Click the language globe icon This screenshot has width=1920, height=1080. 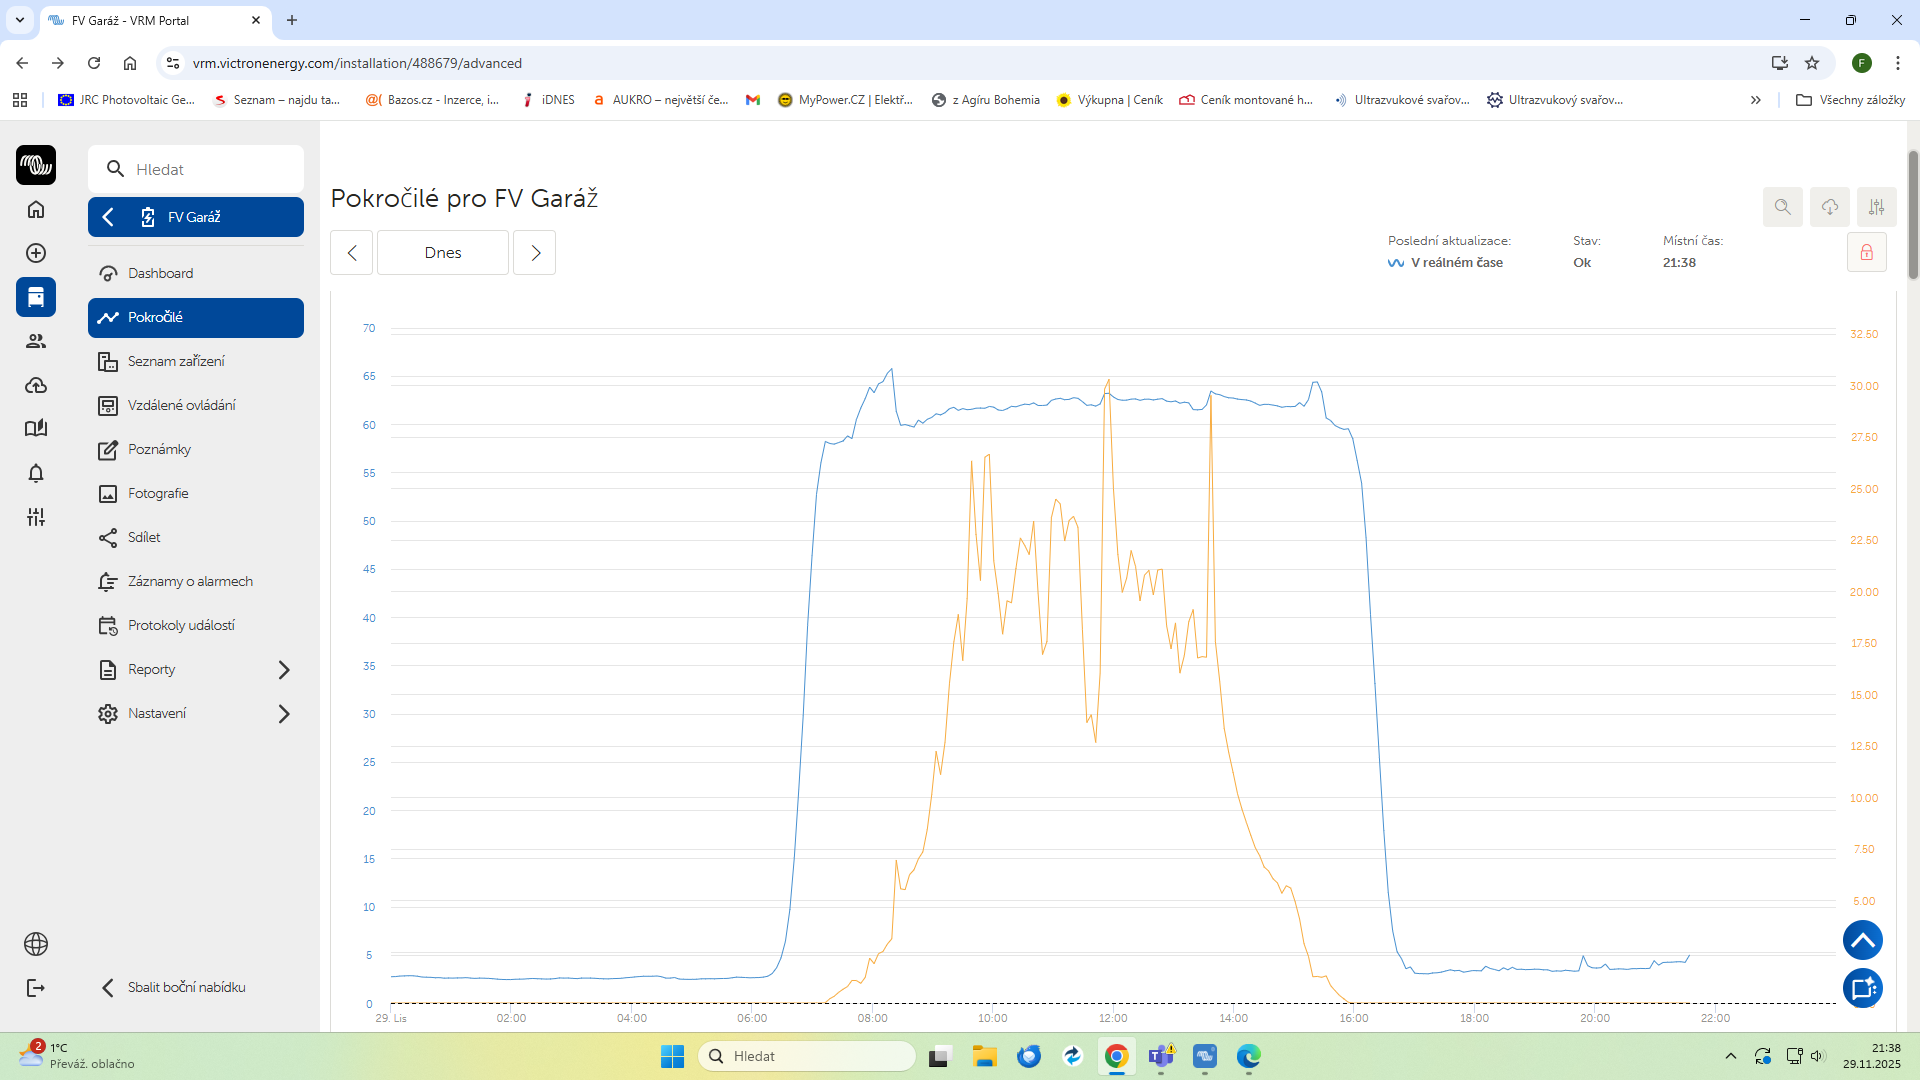pyautogui.click(x=36, y=944)
